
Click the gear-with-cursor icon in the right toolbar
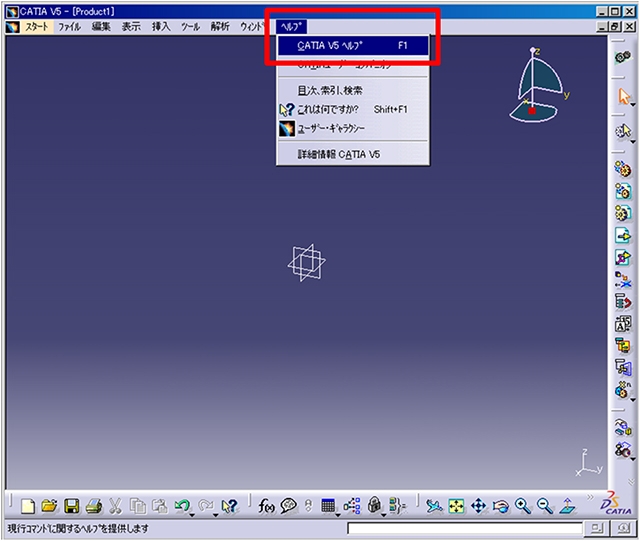[623, 131]
